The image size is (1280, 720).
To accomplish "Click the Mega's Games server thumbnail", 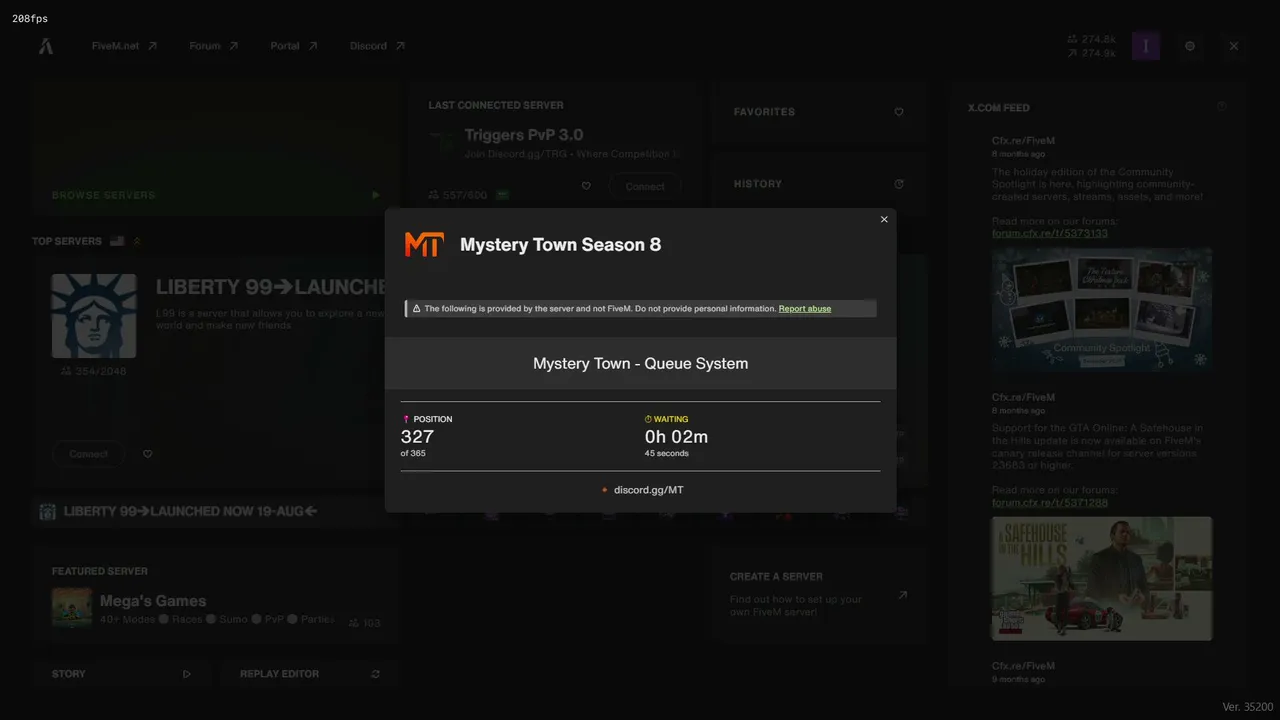I will 72,608.
